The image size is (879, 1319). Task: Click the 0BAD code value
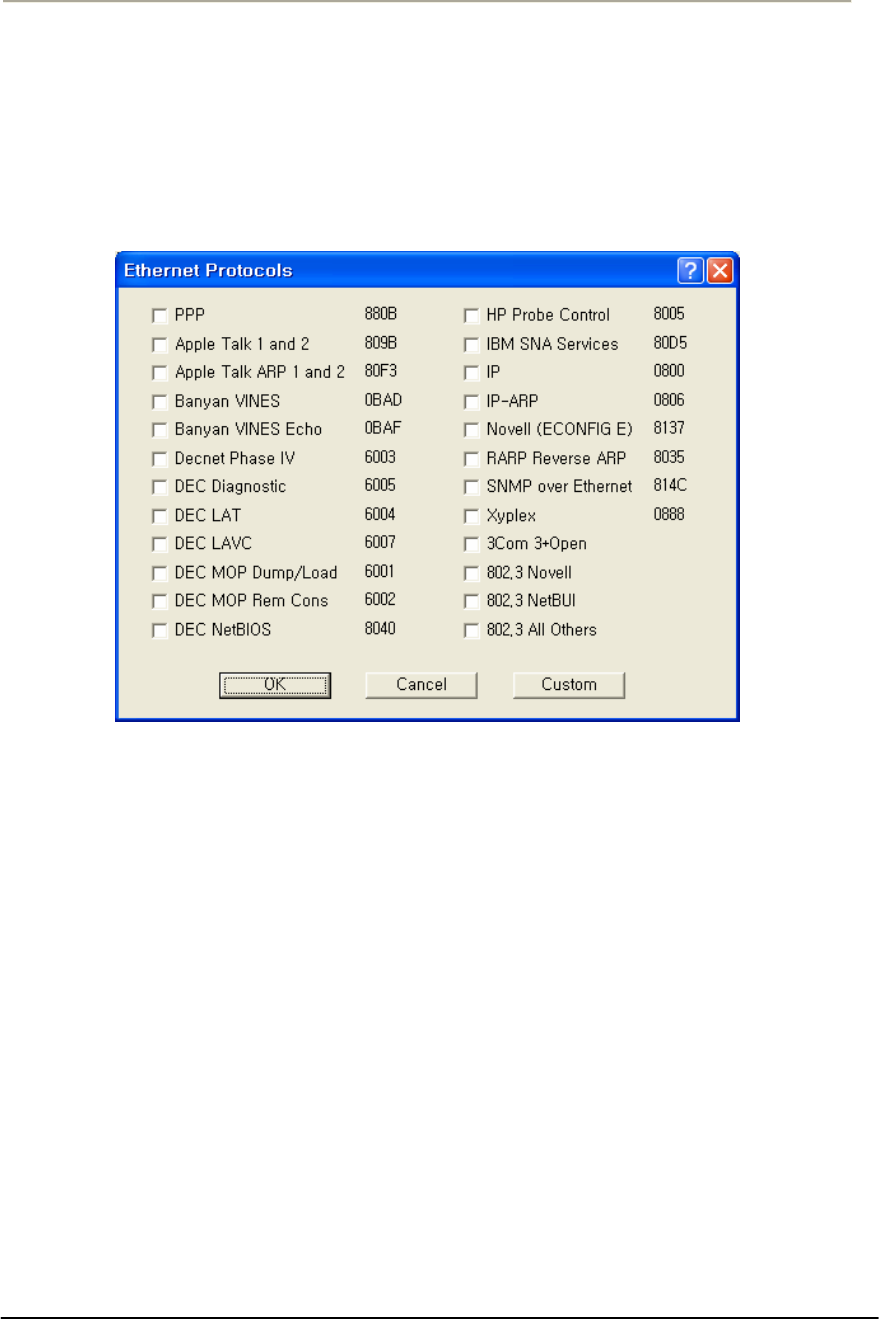pos(384,399)
